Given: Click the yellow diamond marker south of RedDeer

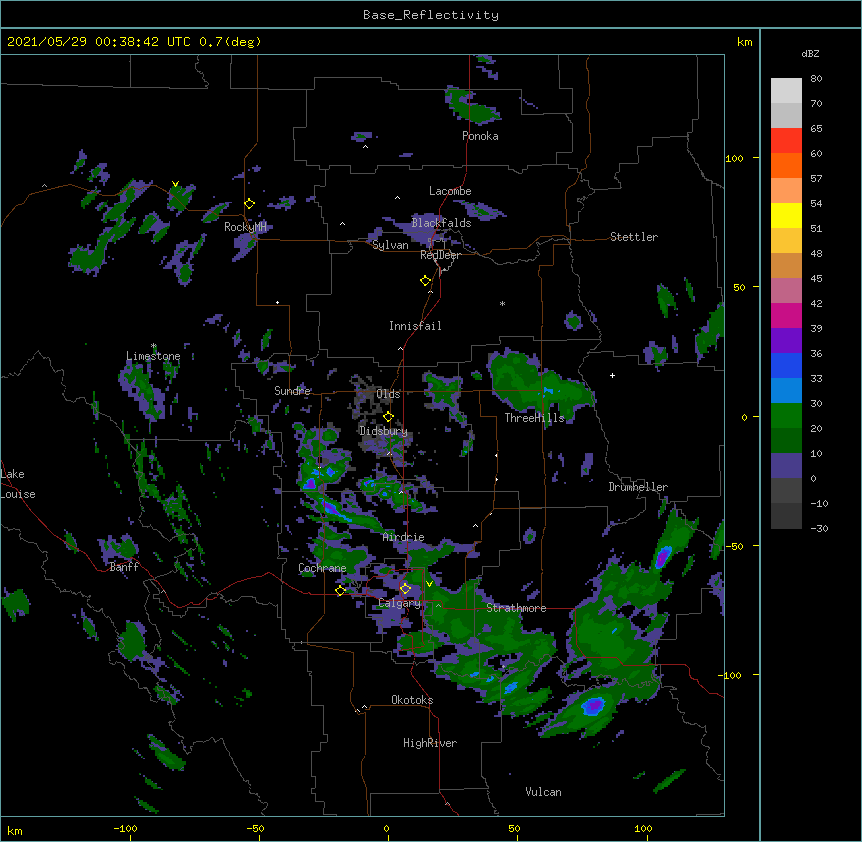Looking at the screenshot, I should pyautogui.click(x=425, y=281).
